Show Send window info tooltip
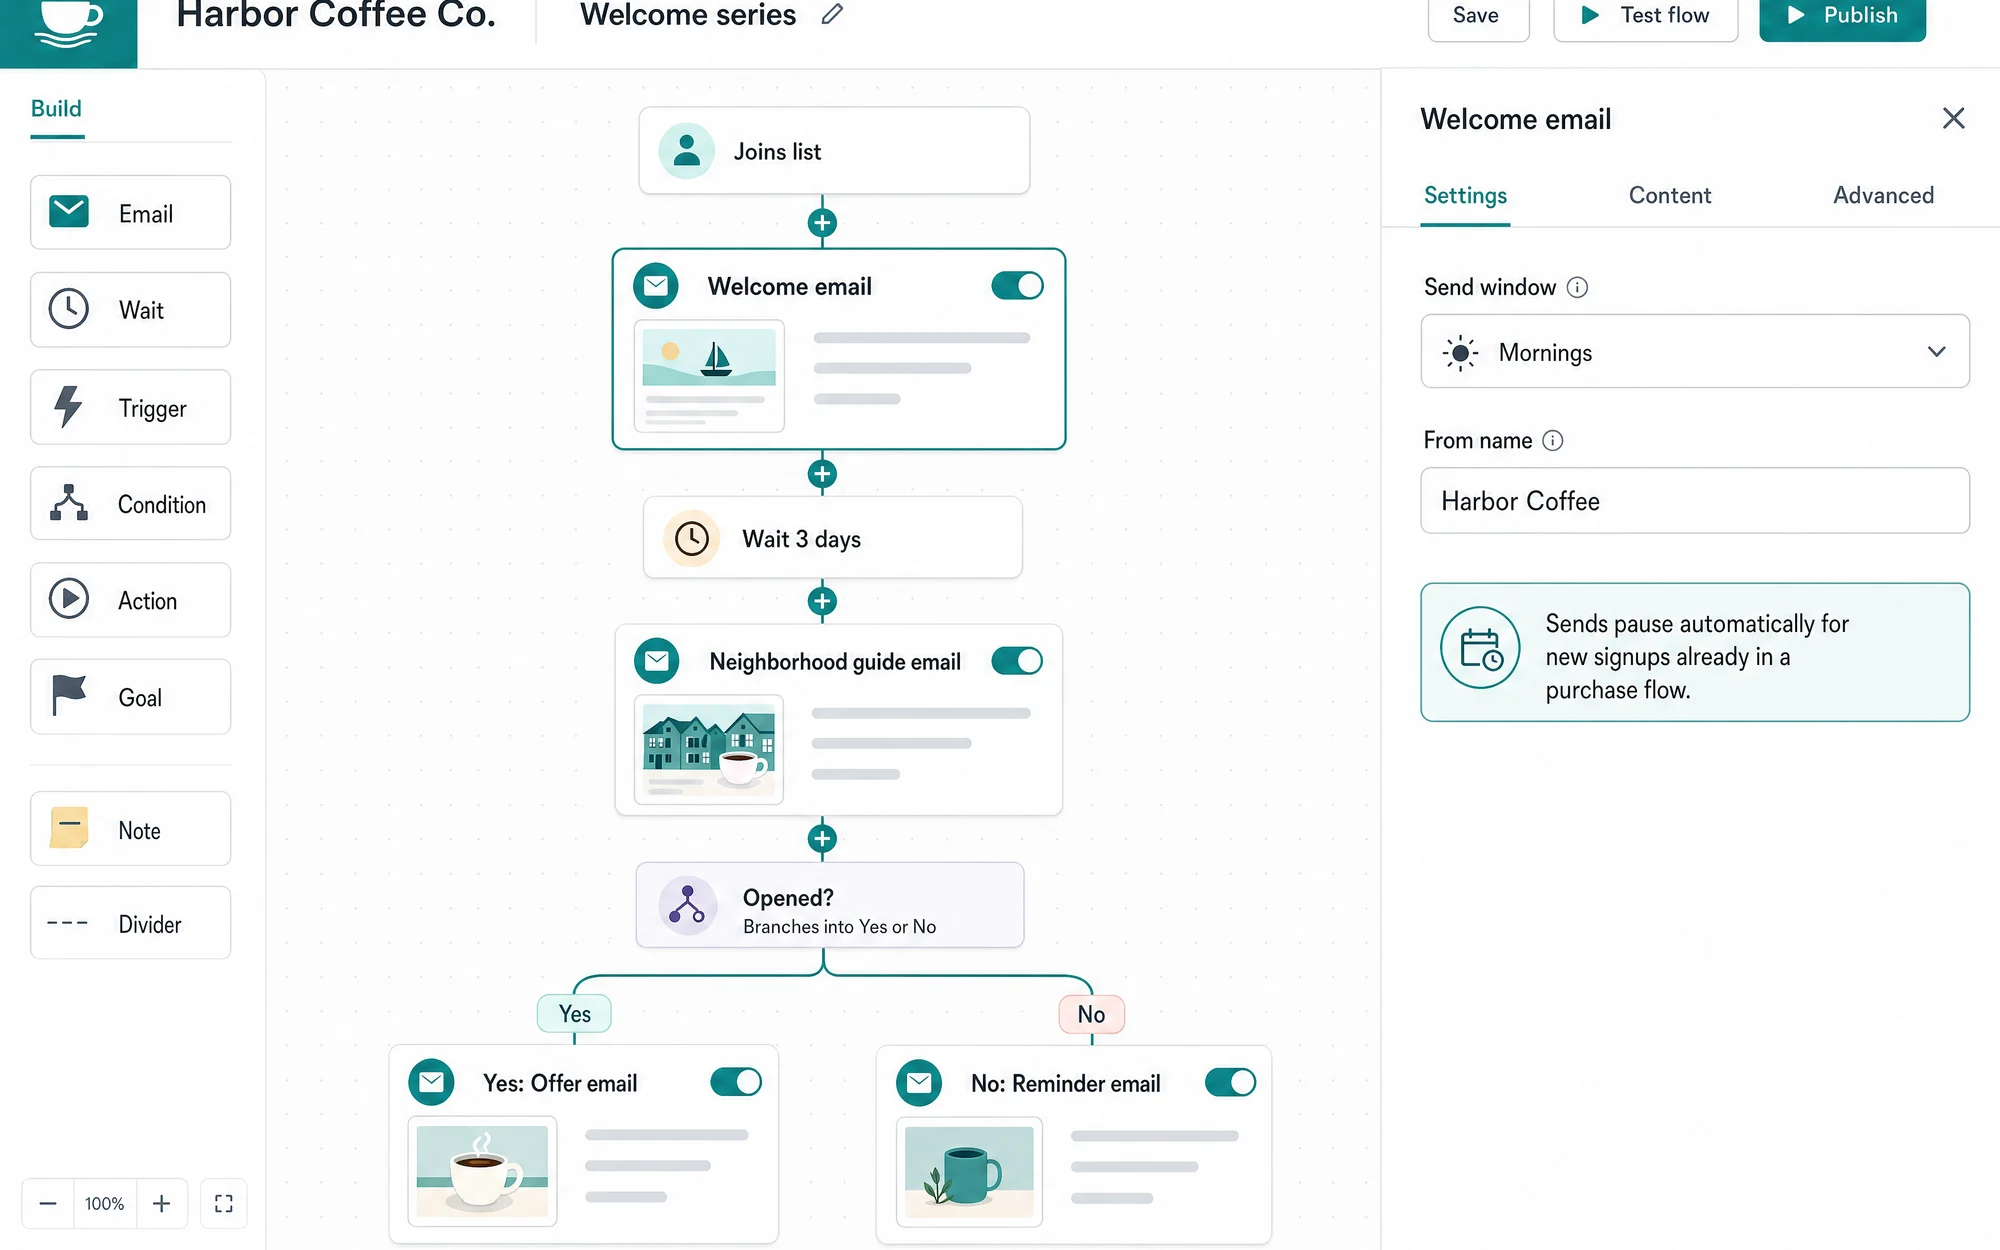Viewport: 2000px width, 1250px height. click(x=1577, y=288)
